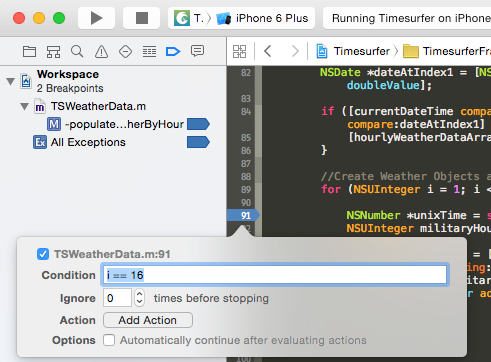Click the TimesurferFra folder icon in jump bar

coord(411,51)
